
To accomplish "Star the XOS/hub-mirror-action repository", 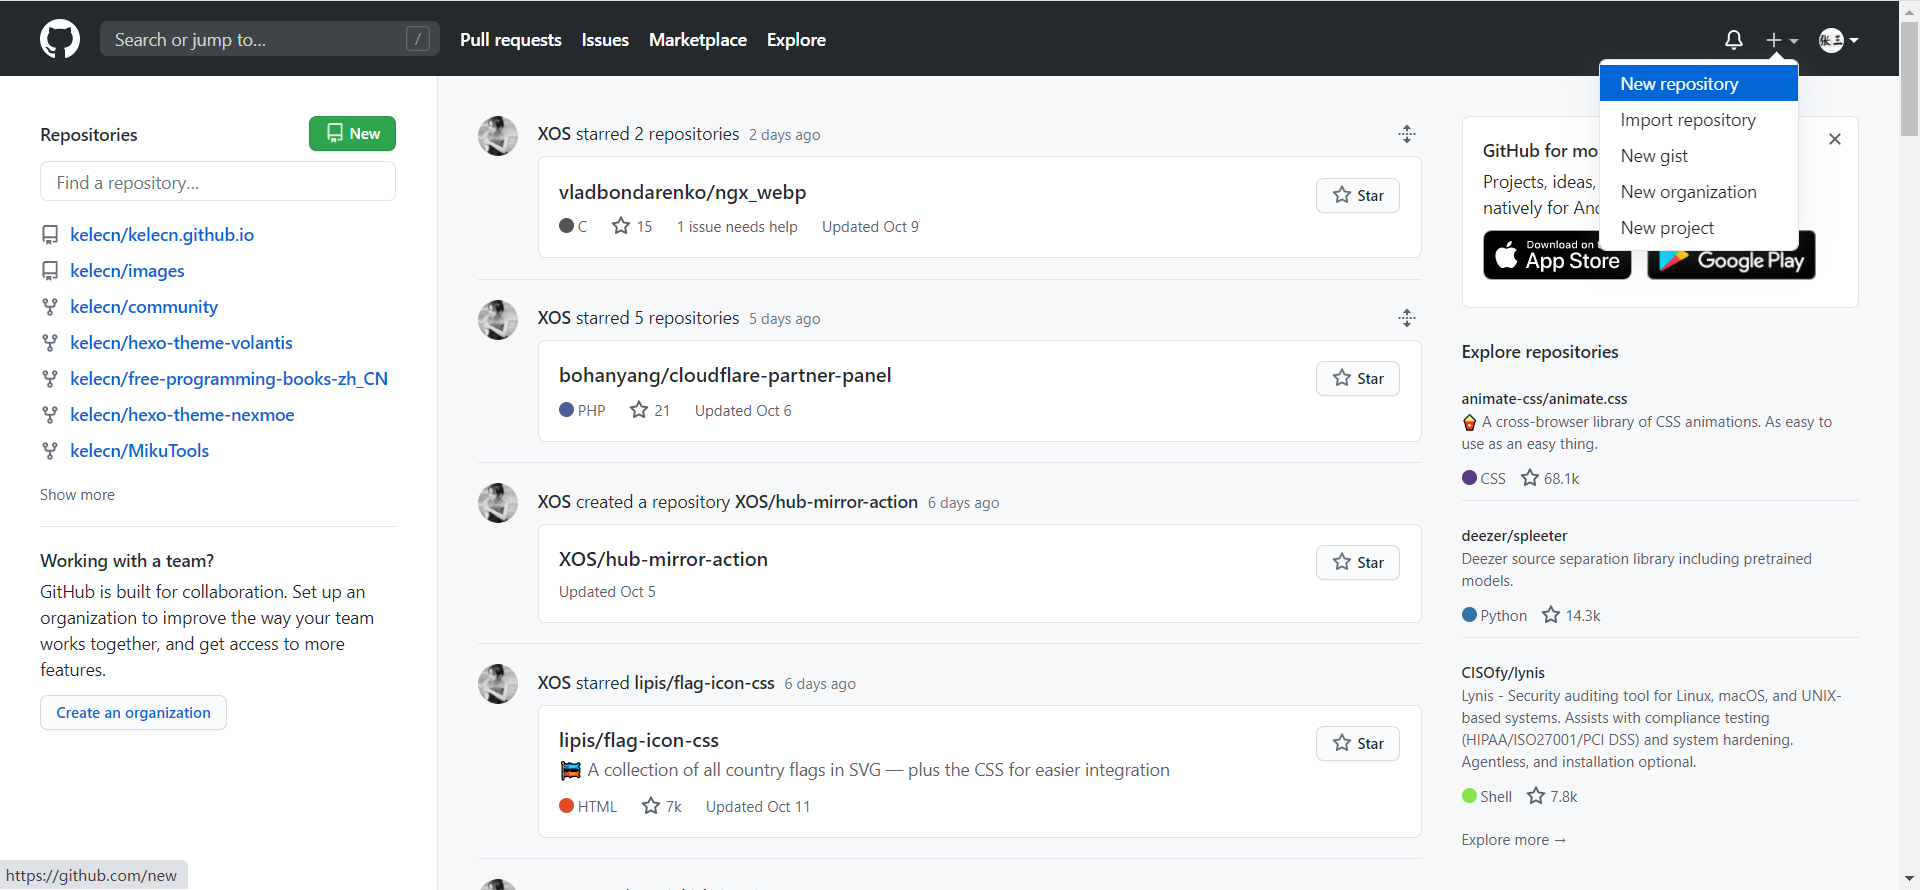I will [x=1357, y=563].
